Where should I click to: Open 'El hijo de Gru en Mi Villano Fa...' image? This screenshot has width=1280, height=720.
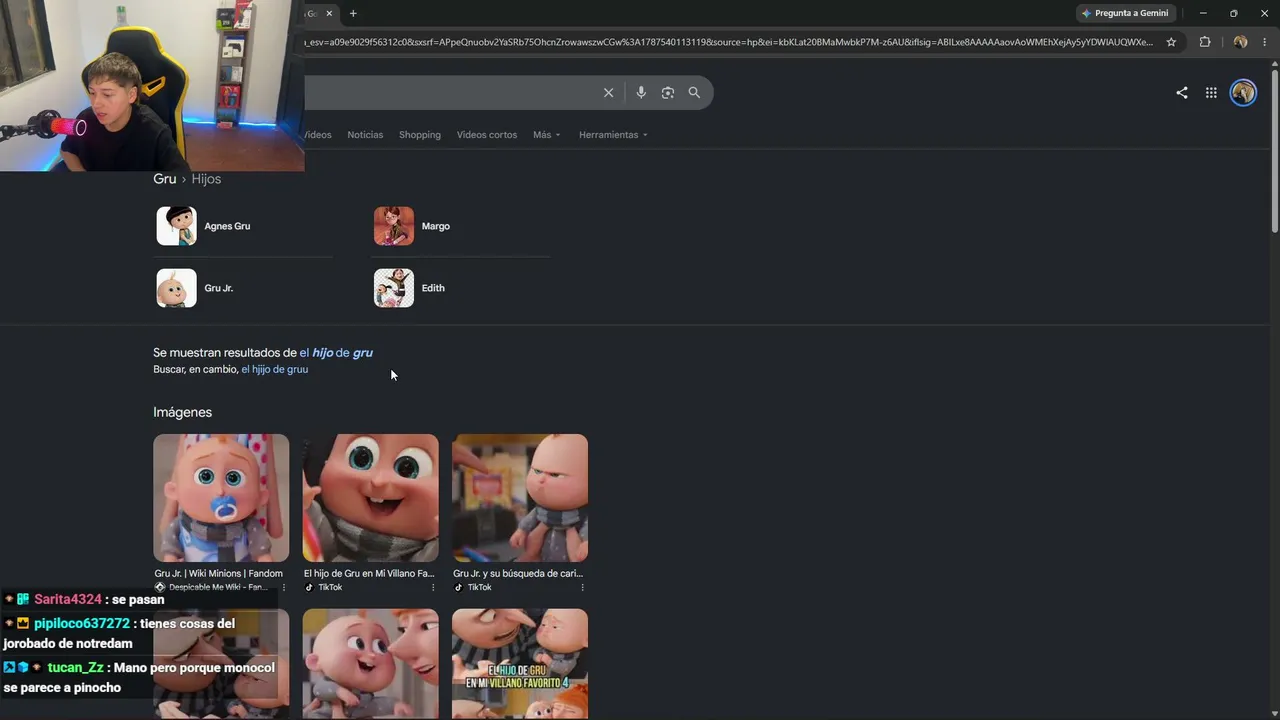pos(370,498)
